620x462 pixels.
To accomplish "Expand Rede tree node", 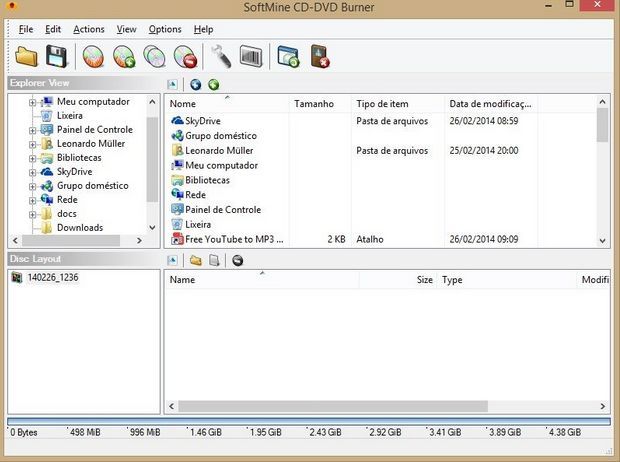I will pos(32,201).
